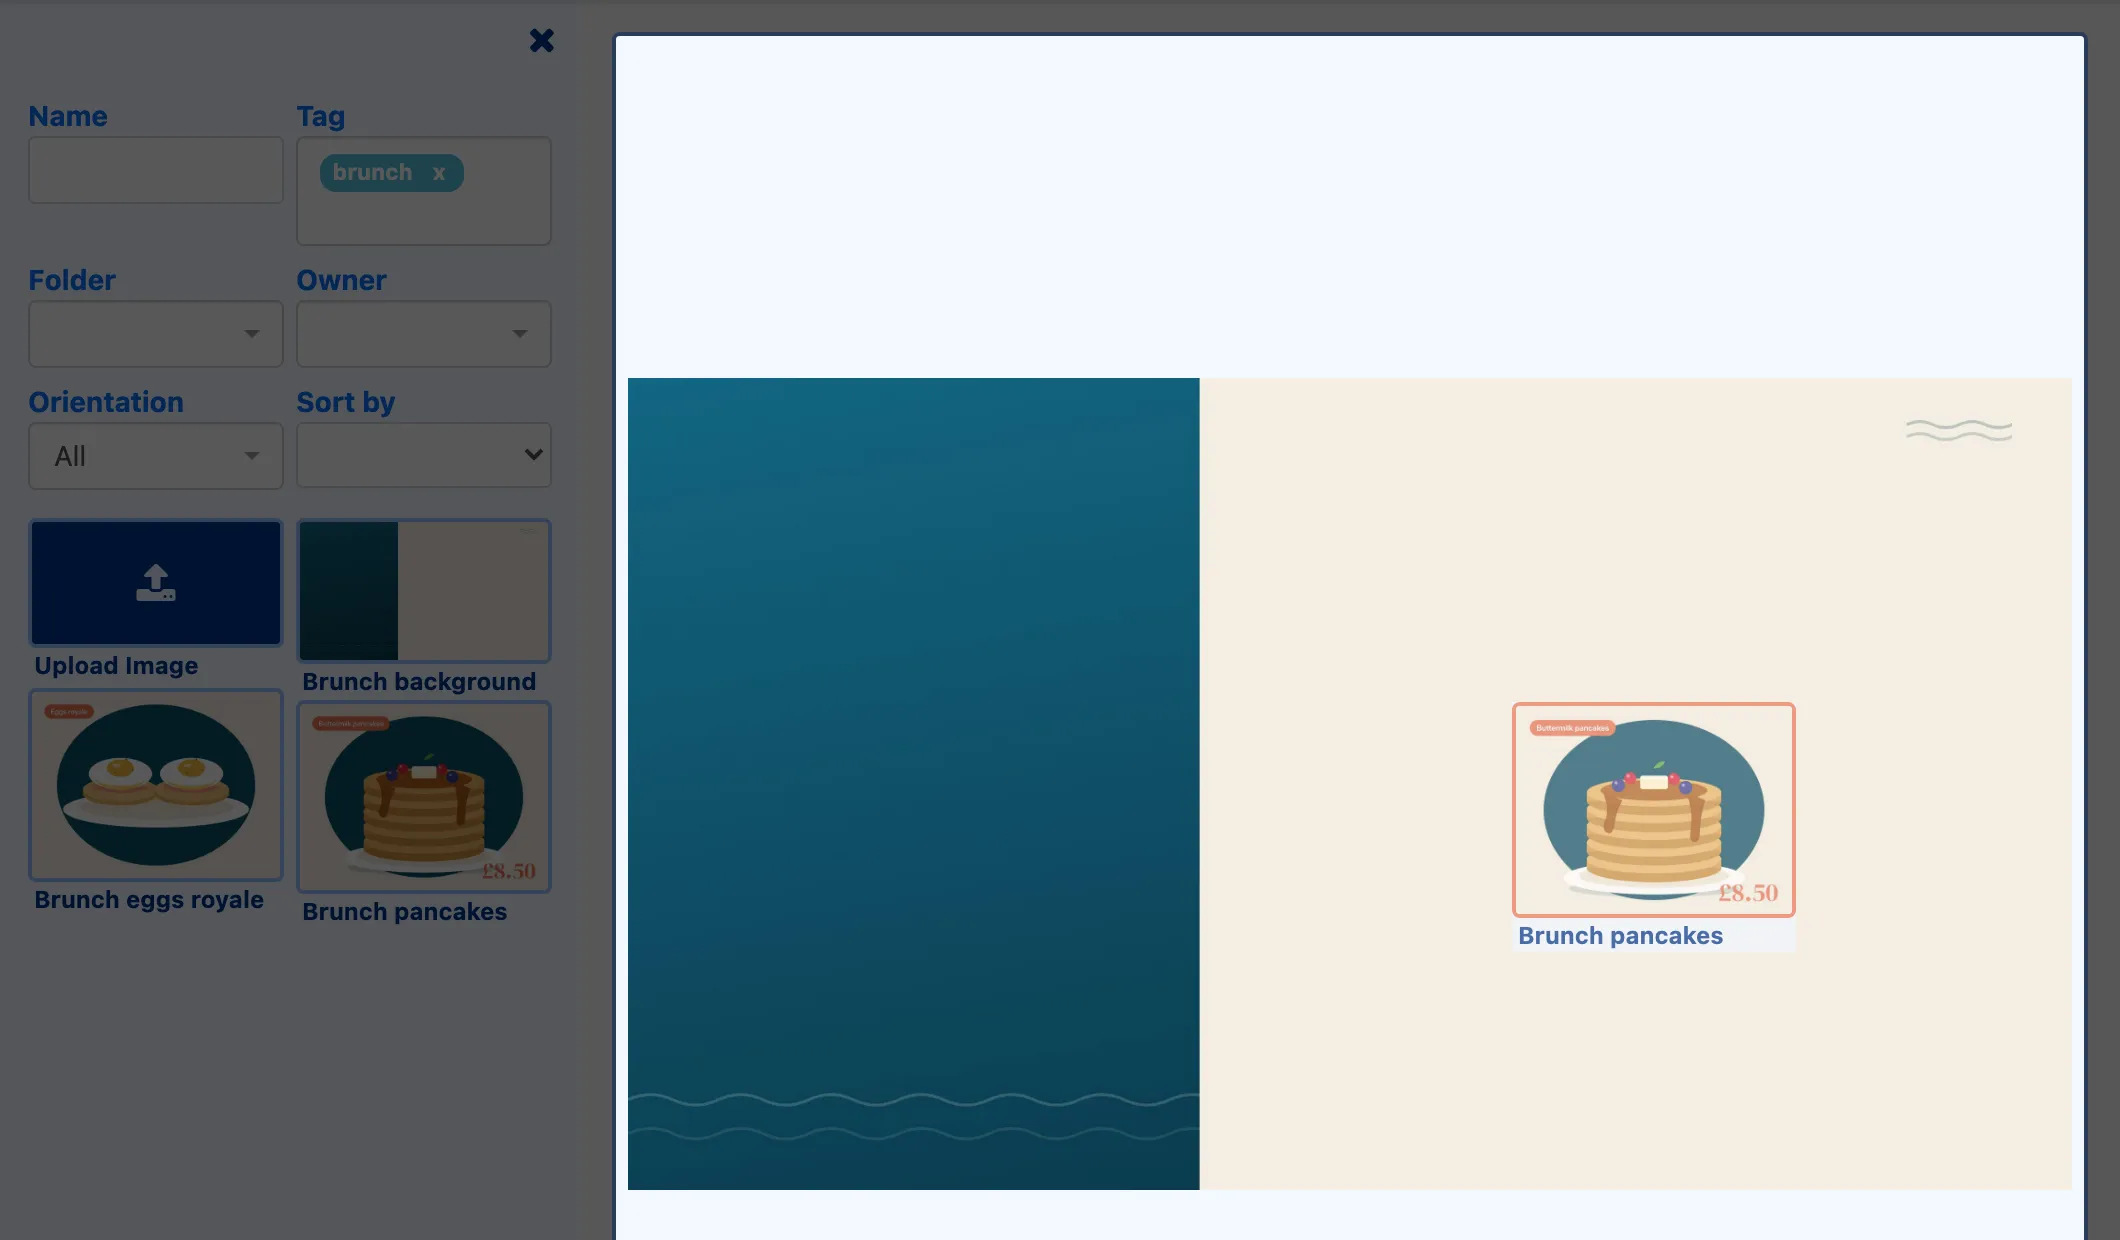Click inside the Tag filter box
This screenshot has height=1240, width=2120.
pyautogui.click(x=424, y=191)
